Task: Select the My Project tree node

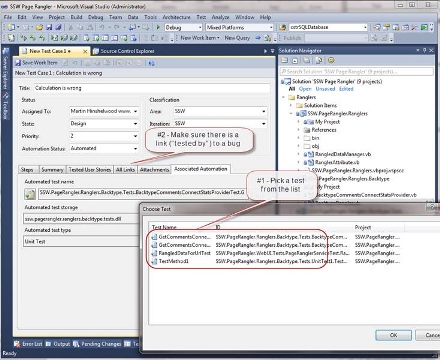Action: coord(327,122)
